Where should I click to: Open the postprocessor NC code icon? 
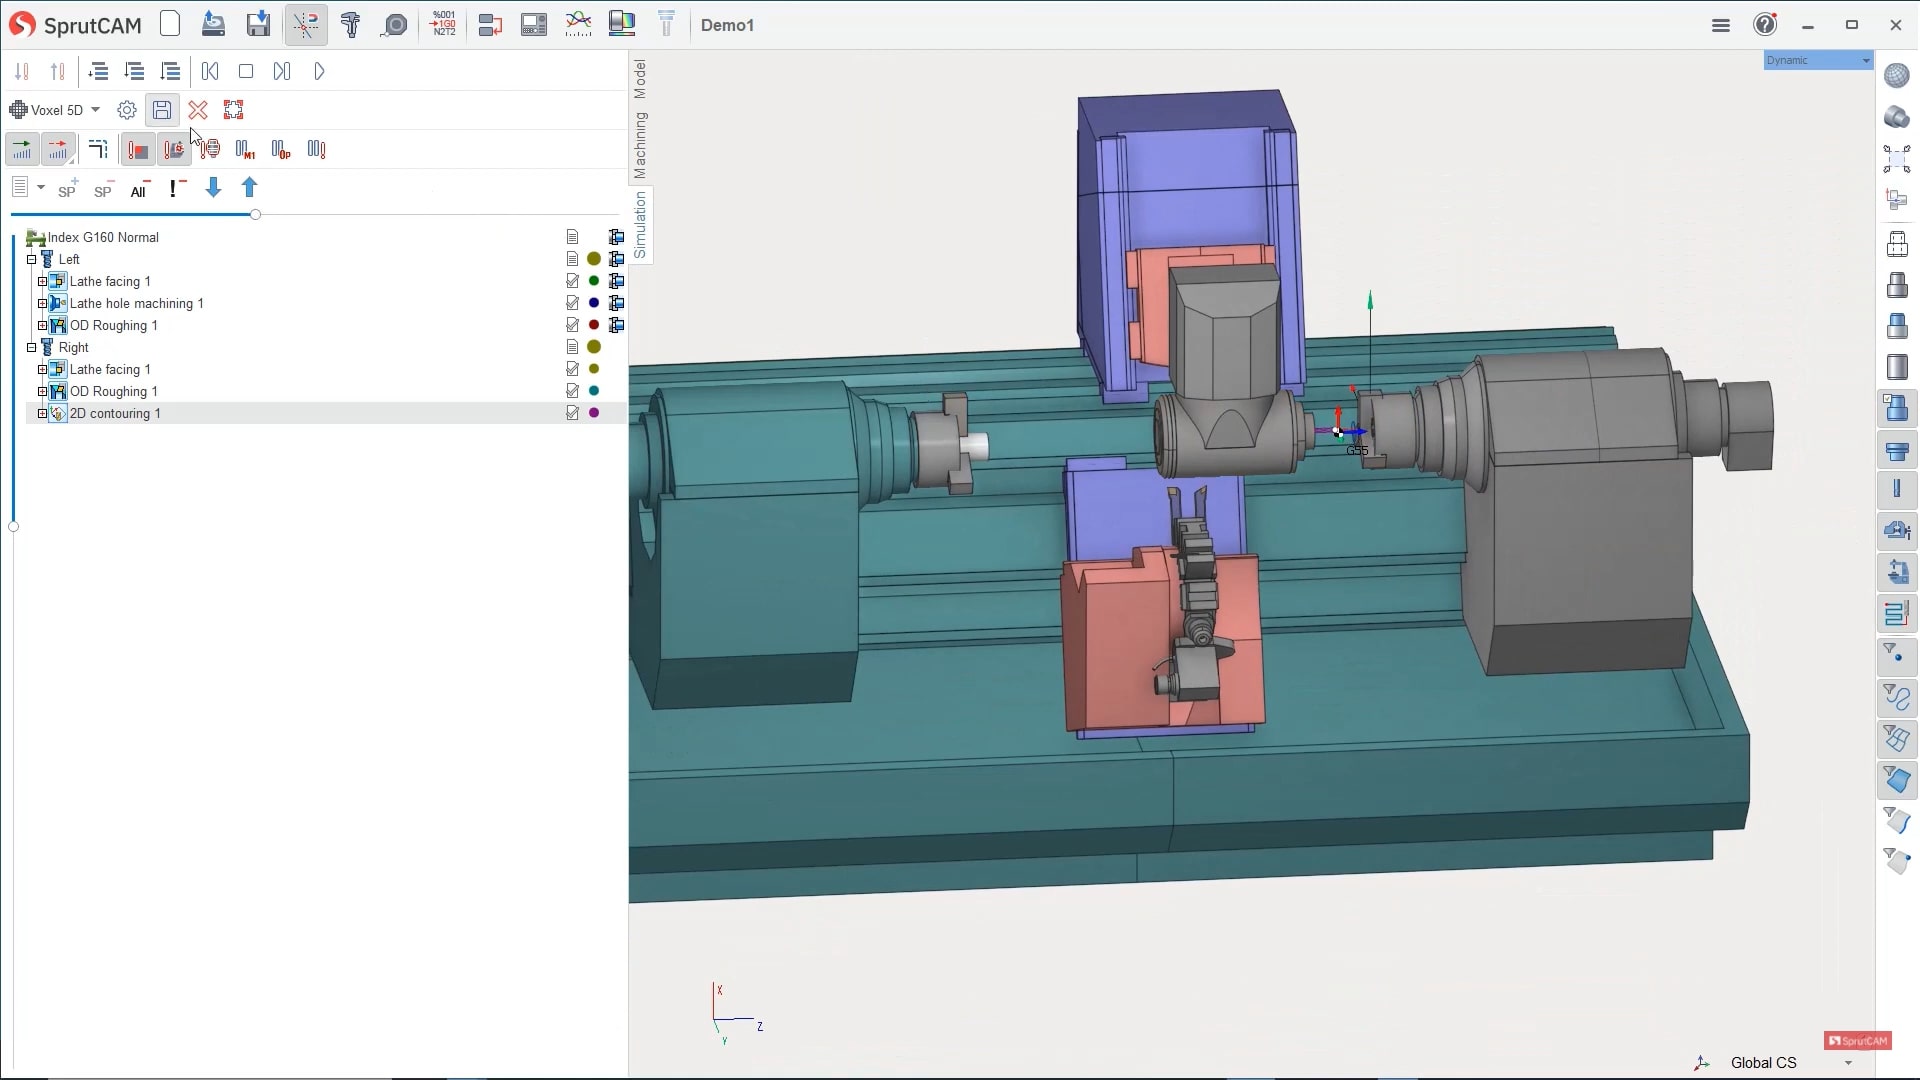[x=443, y=24]
